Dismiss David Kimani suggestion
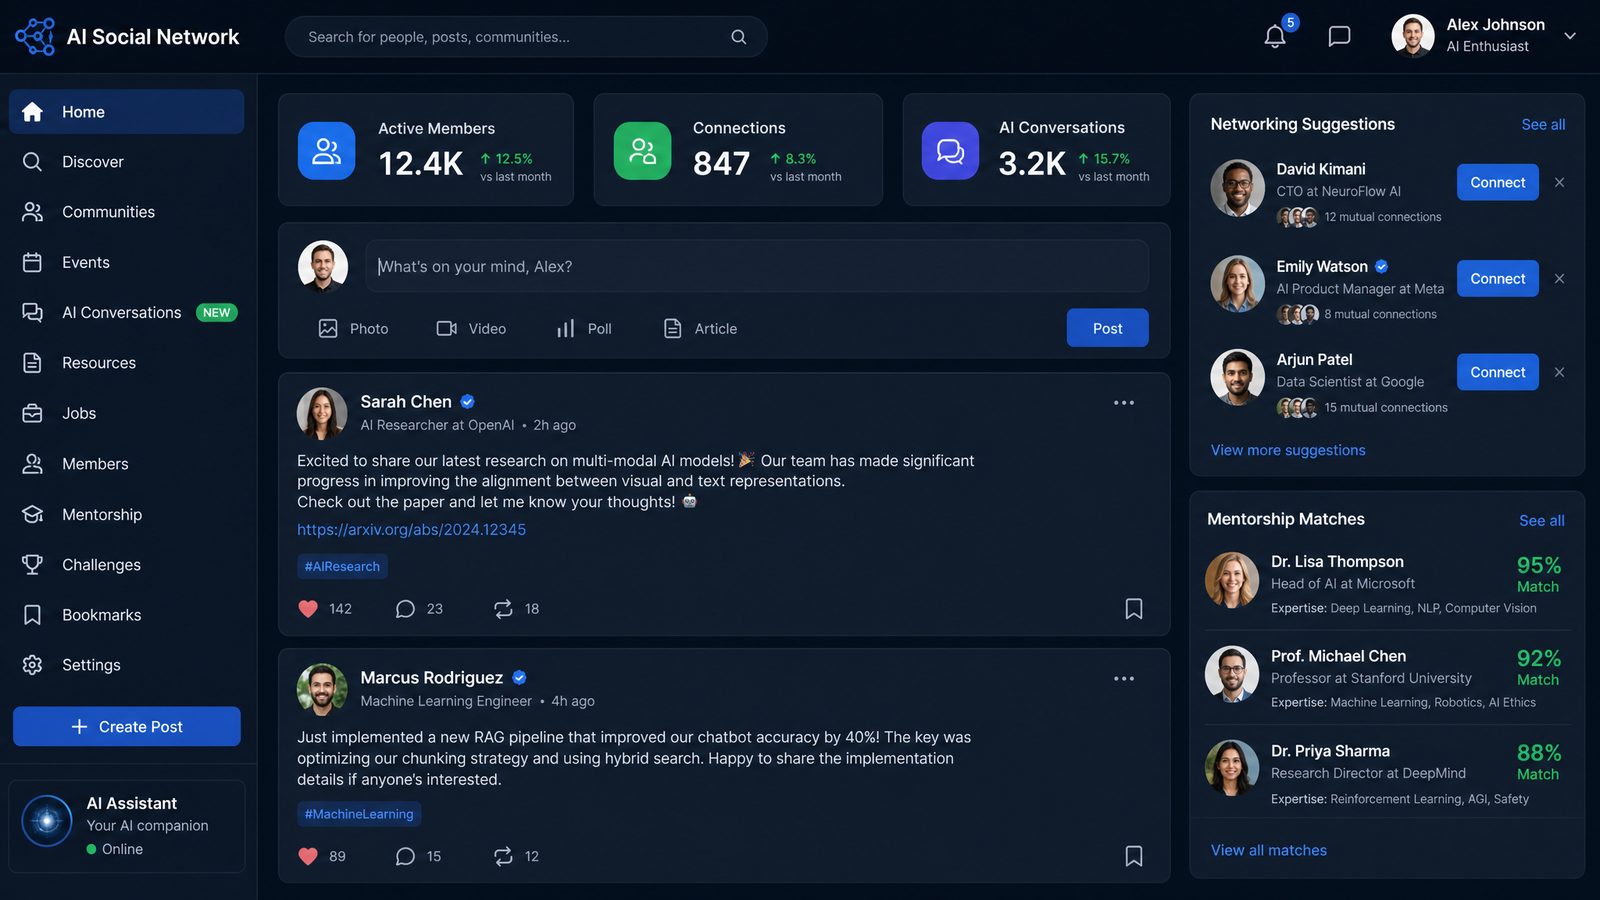Image resolution: width=1600 pixels, height=900 pixels. (x=1559, y=182)
